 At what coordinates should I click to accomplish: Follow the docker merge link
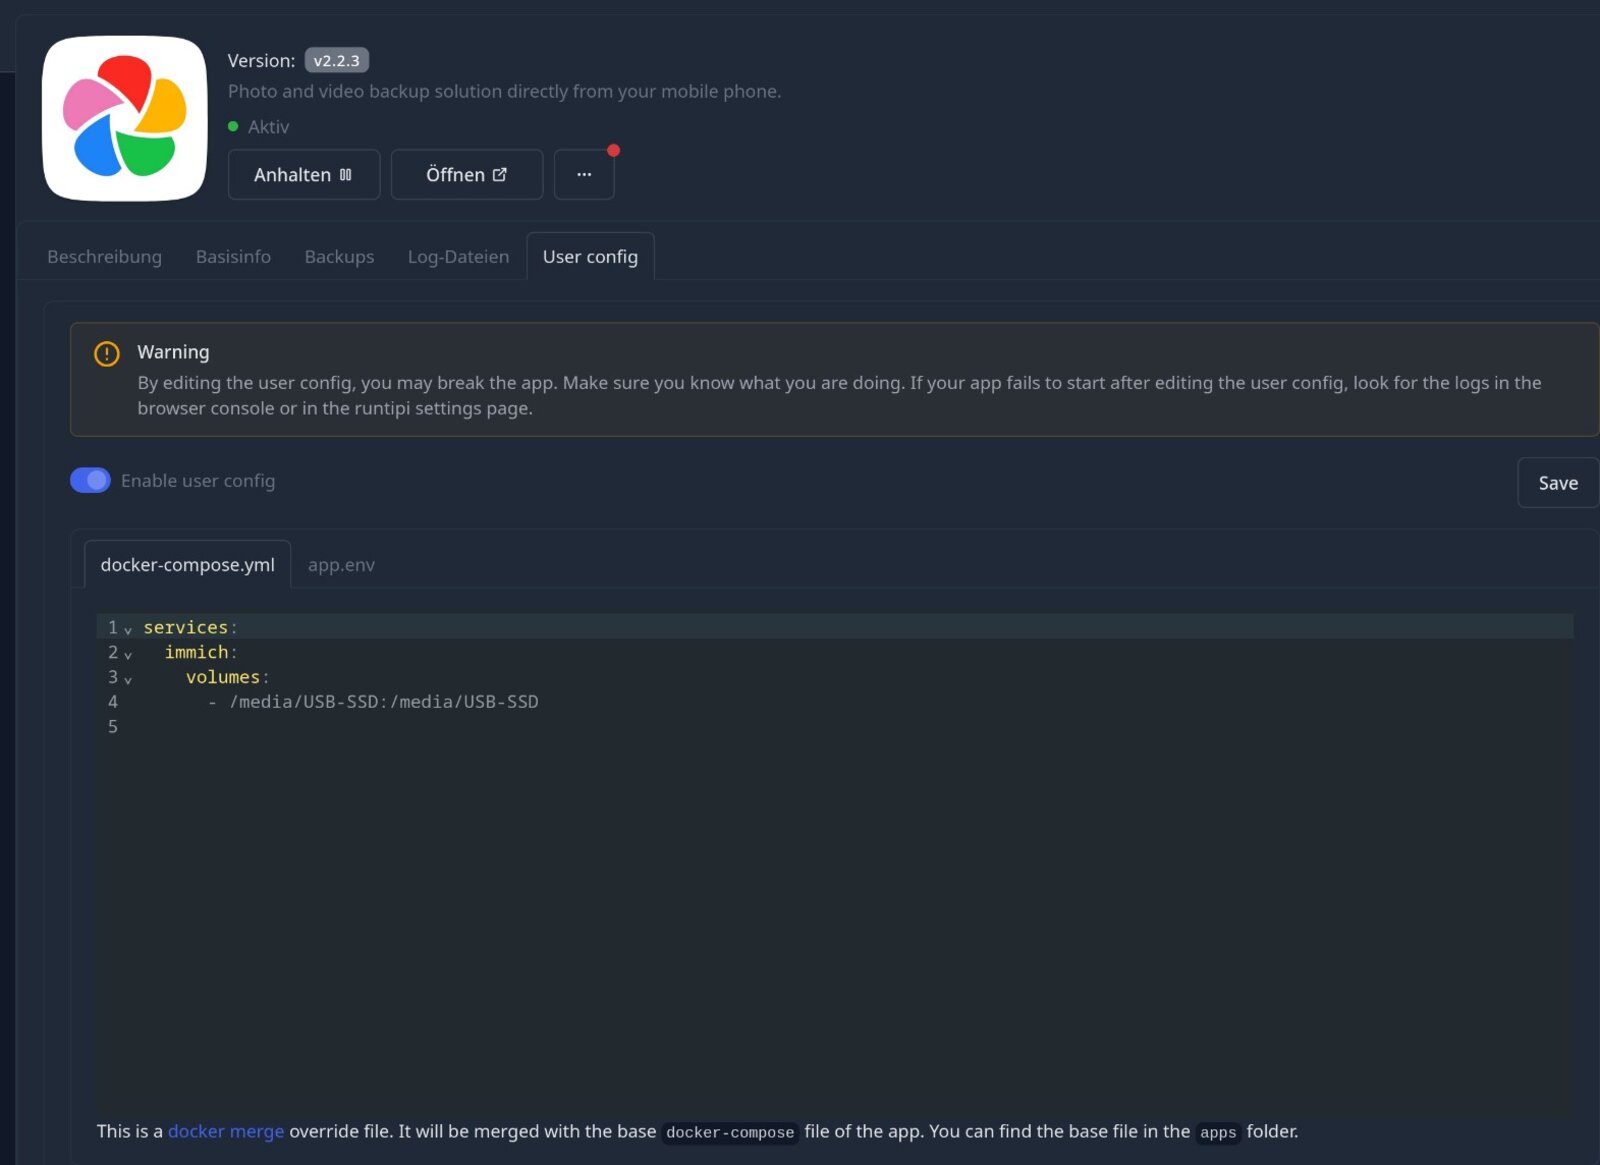[226, 1131]
